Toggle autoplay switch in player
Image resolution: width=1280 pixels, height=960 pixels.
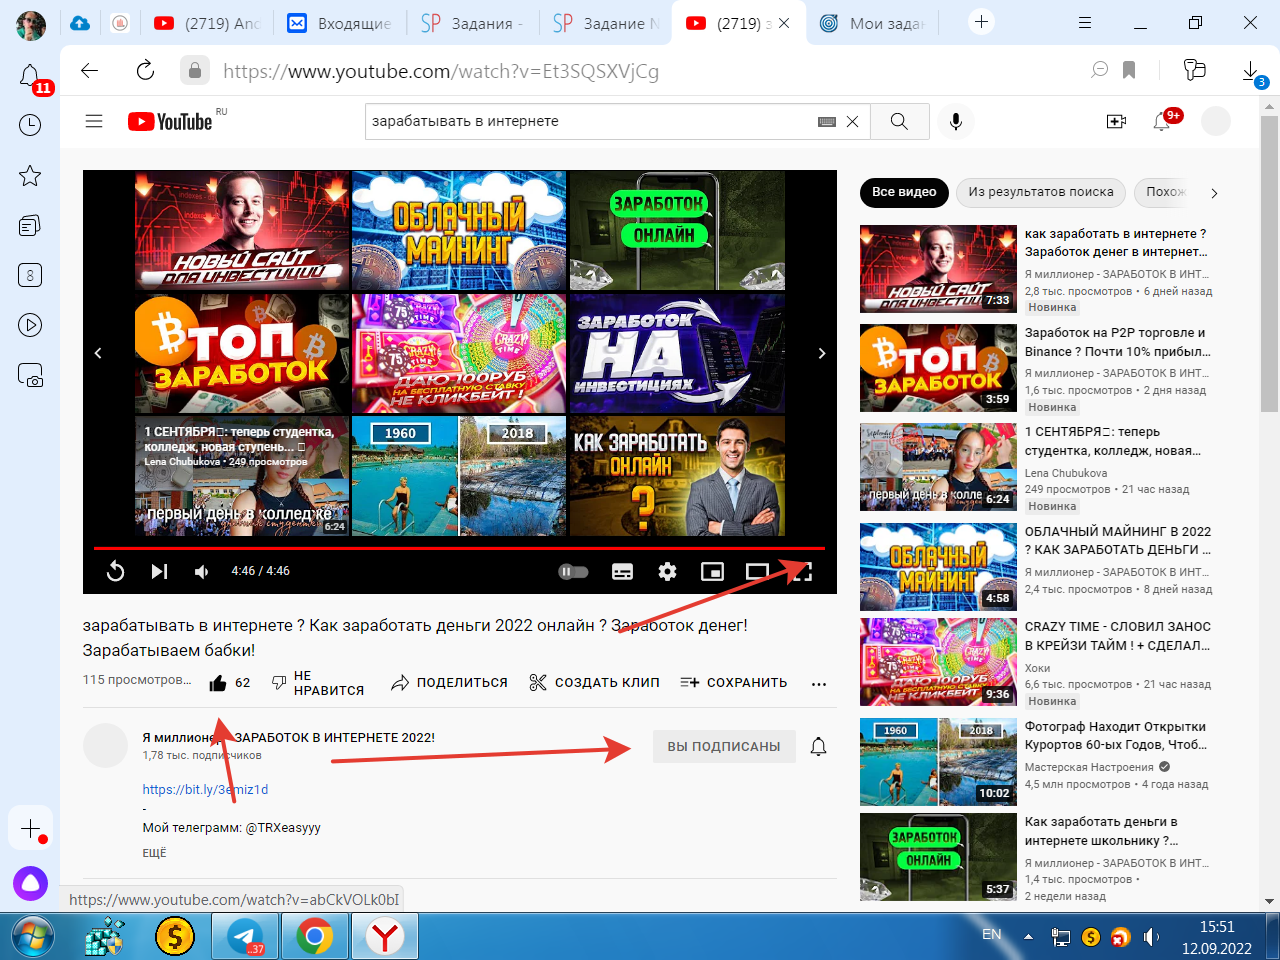click(573, 571)
